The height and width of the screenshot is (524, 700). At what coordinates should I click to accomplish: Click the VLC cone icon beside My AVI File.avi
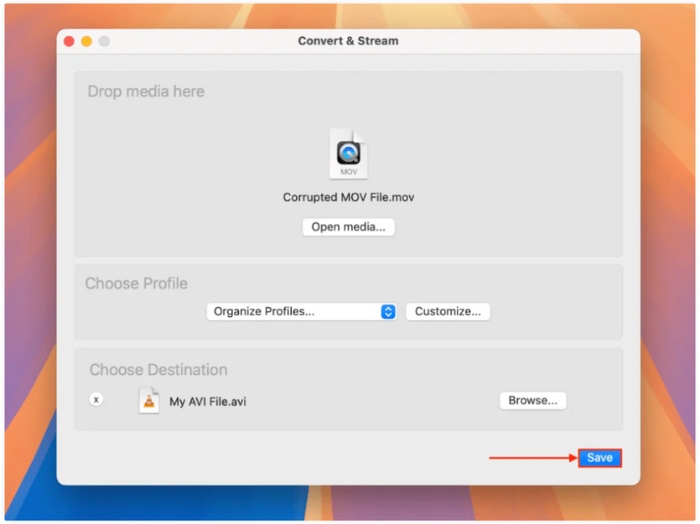tap(149, 401)
